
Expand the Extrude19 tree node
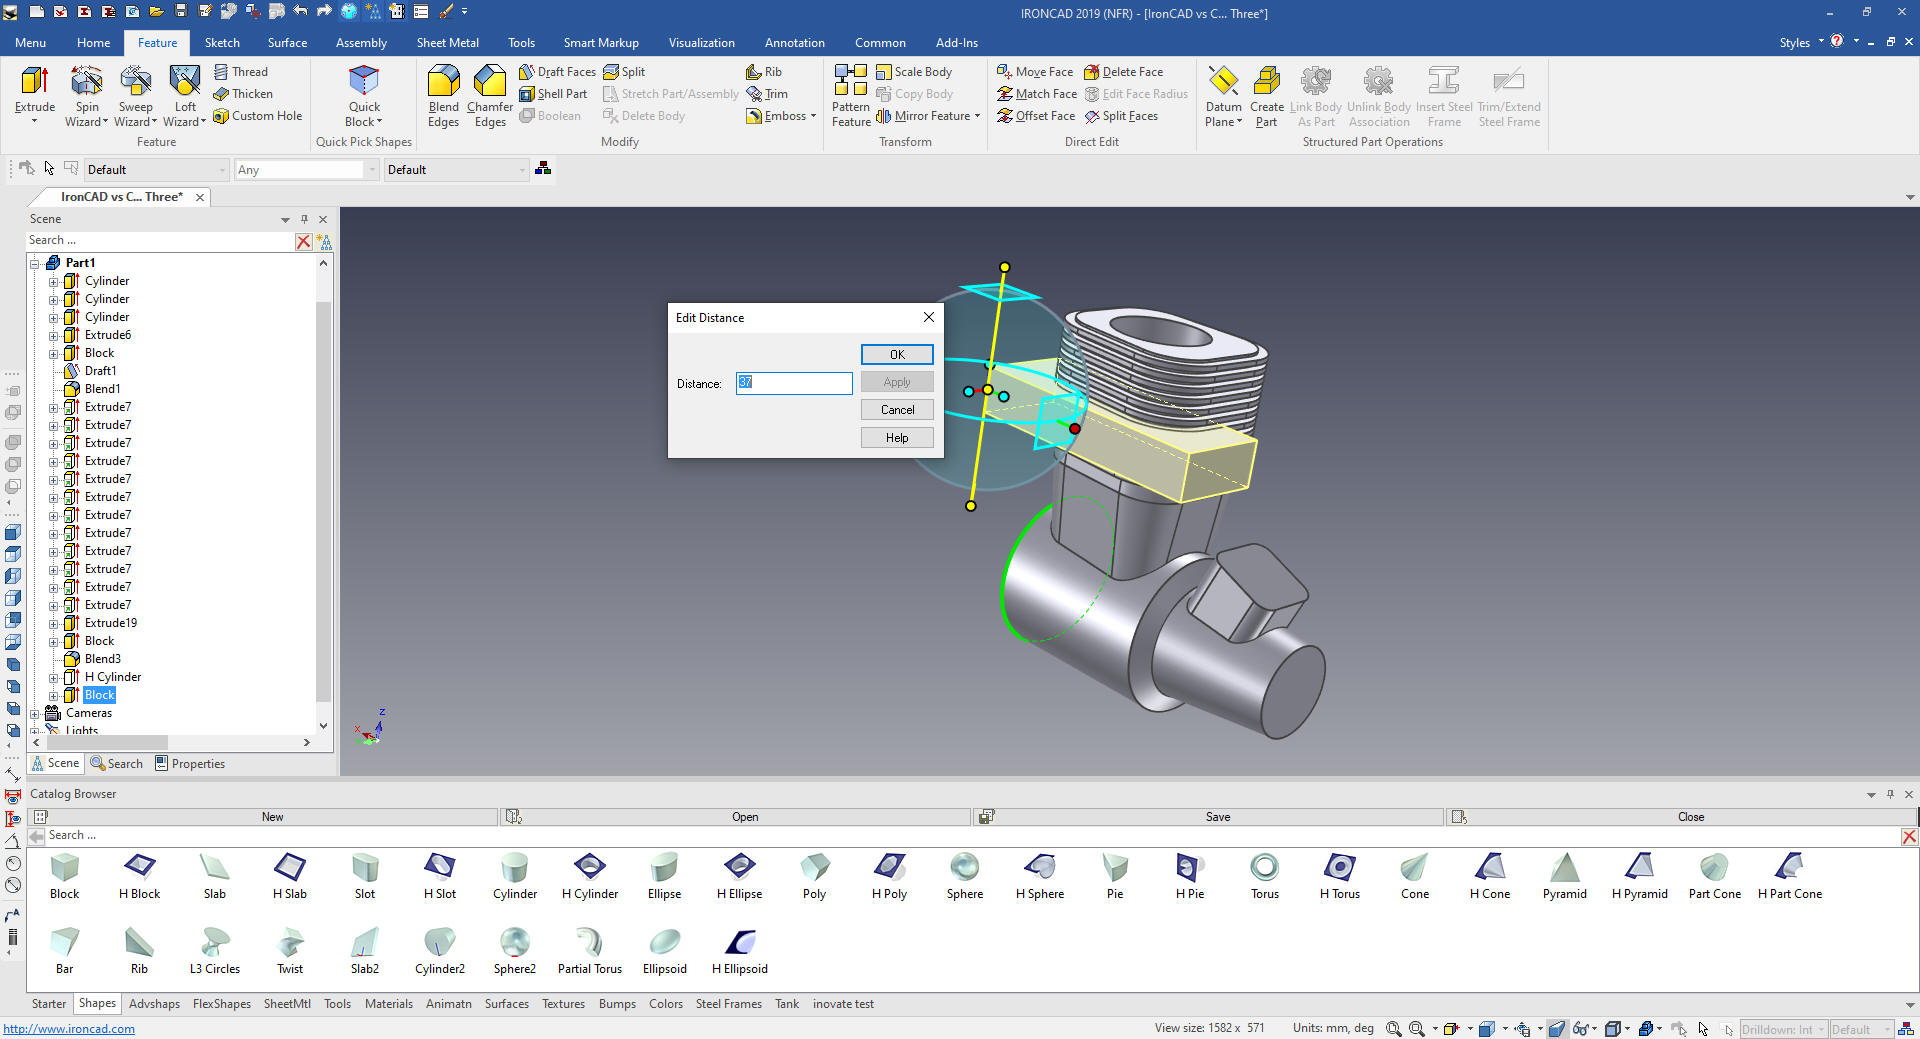[x=54, y=624]
